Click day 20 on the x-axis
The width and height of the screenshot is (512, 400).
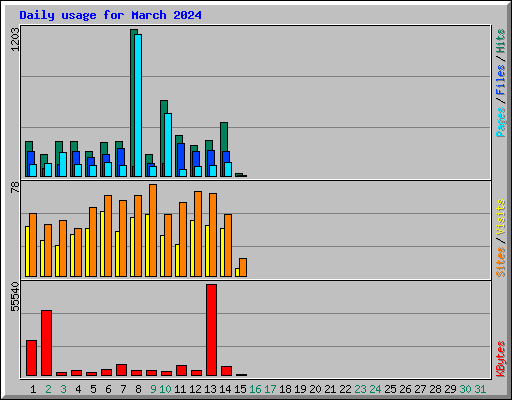point(315,389)
